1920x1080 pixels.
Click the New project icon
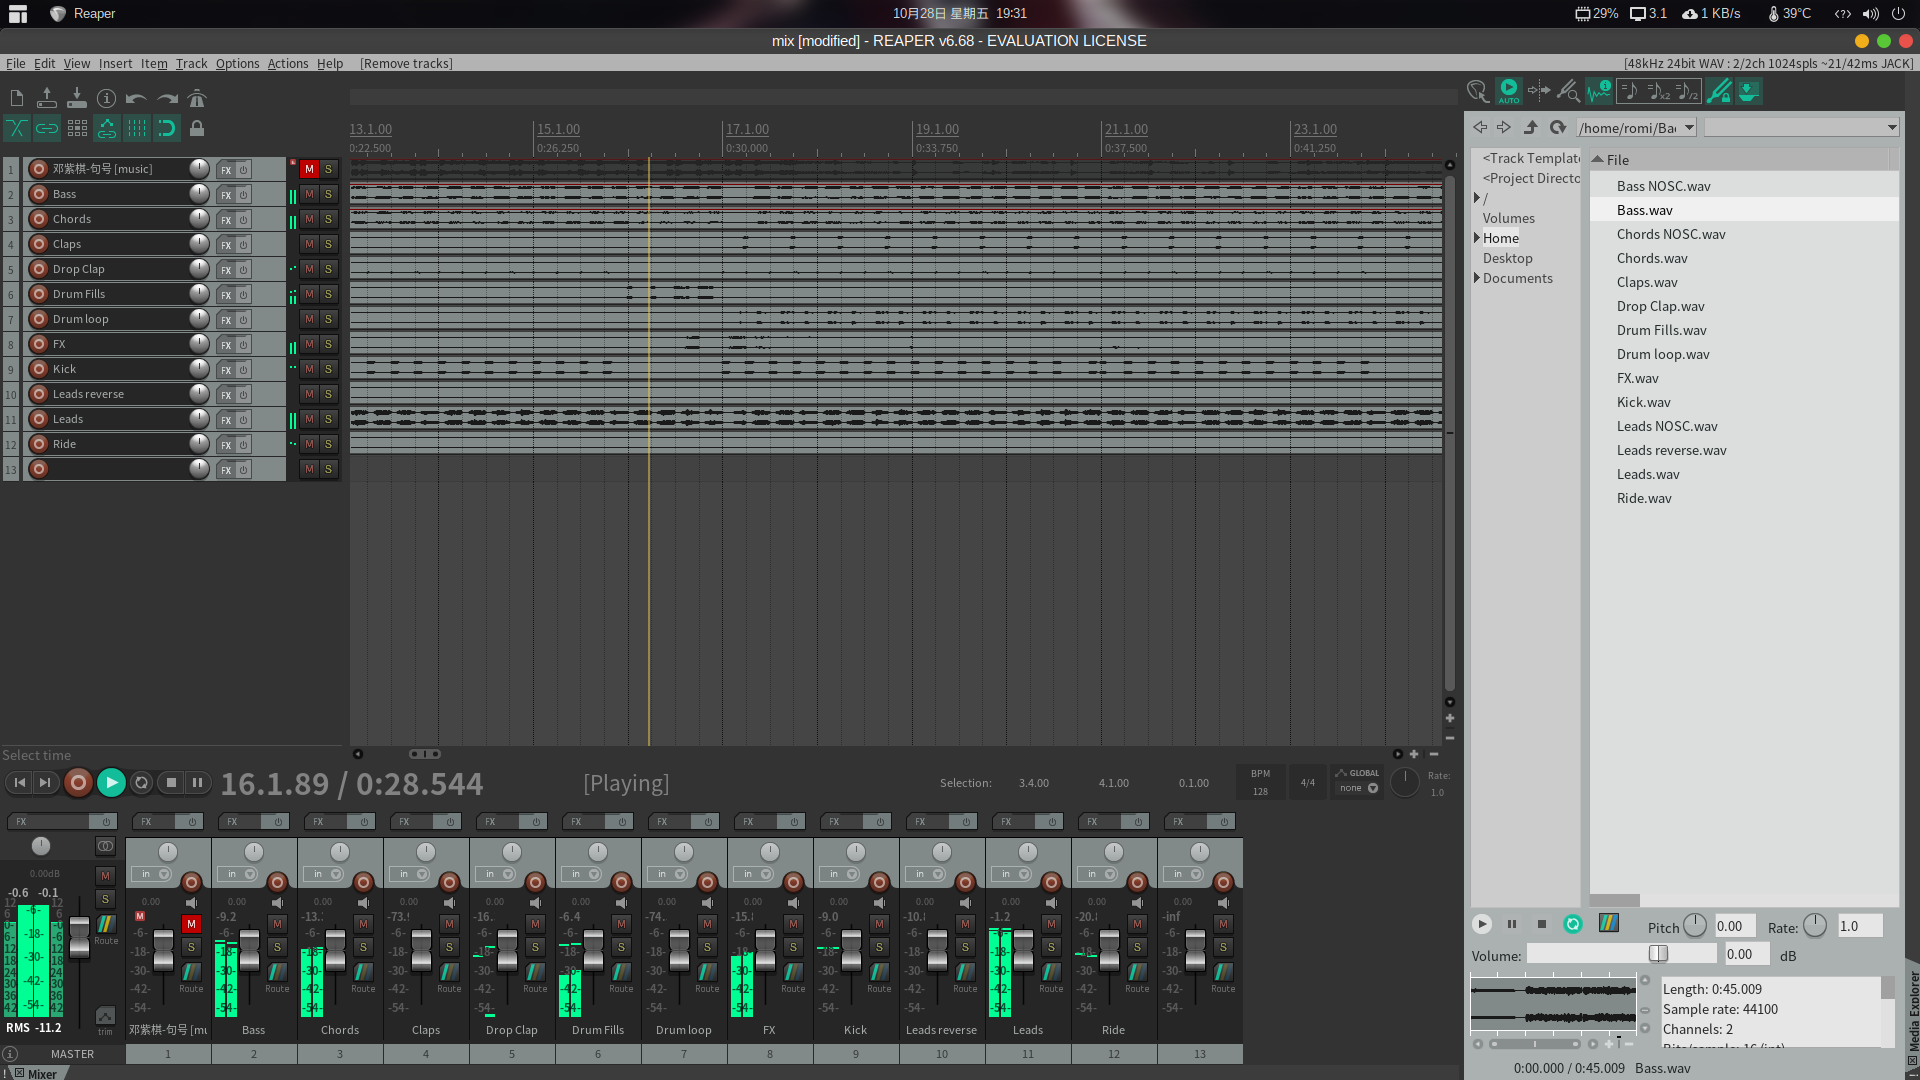click(x=17, y=98)
